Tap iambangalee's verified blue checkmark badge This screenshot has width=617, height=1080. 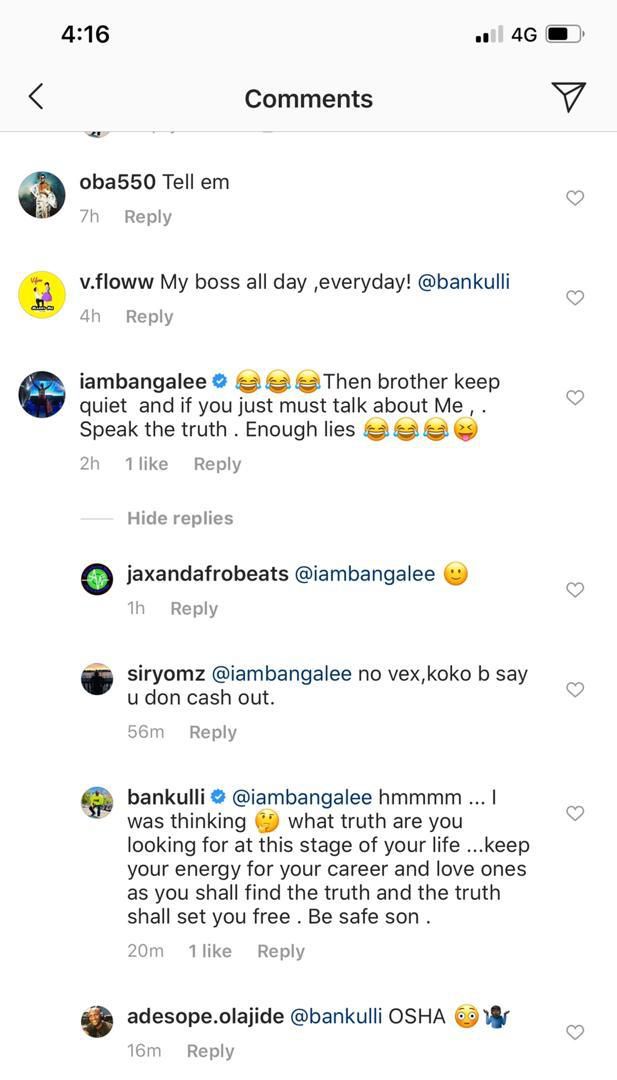(219, 380)
